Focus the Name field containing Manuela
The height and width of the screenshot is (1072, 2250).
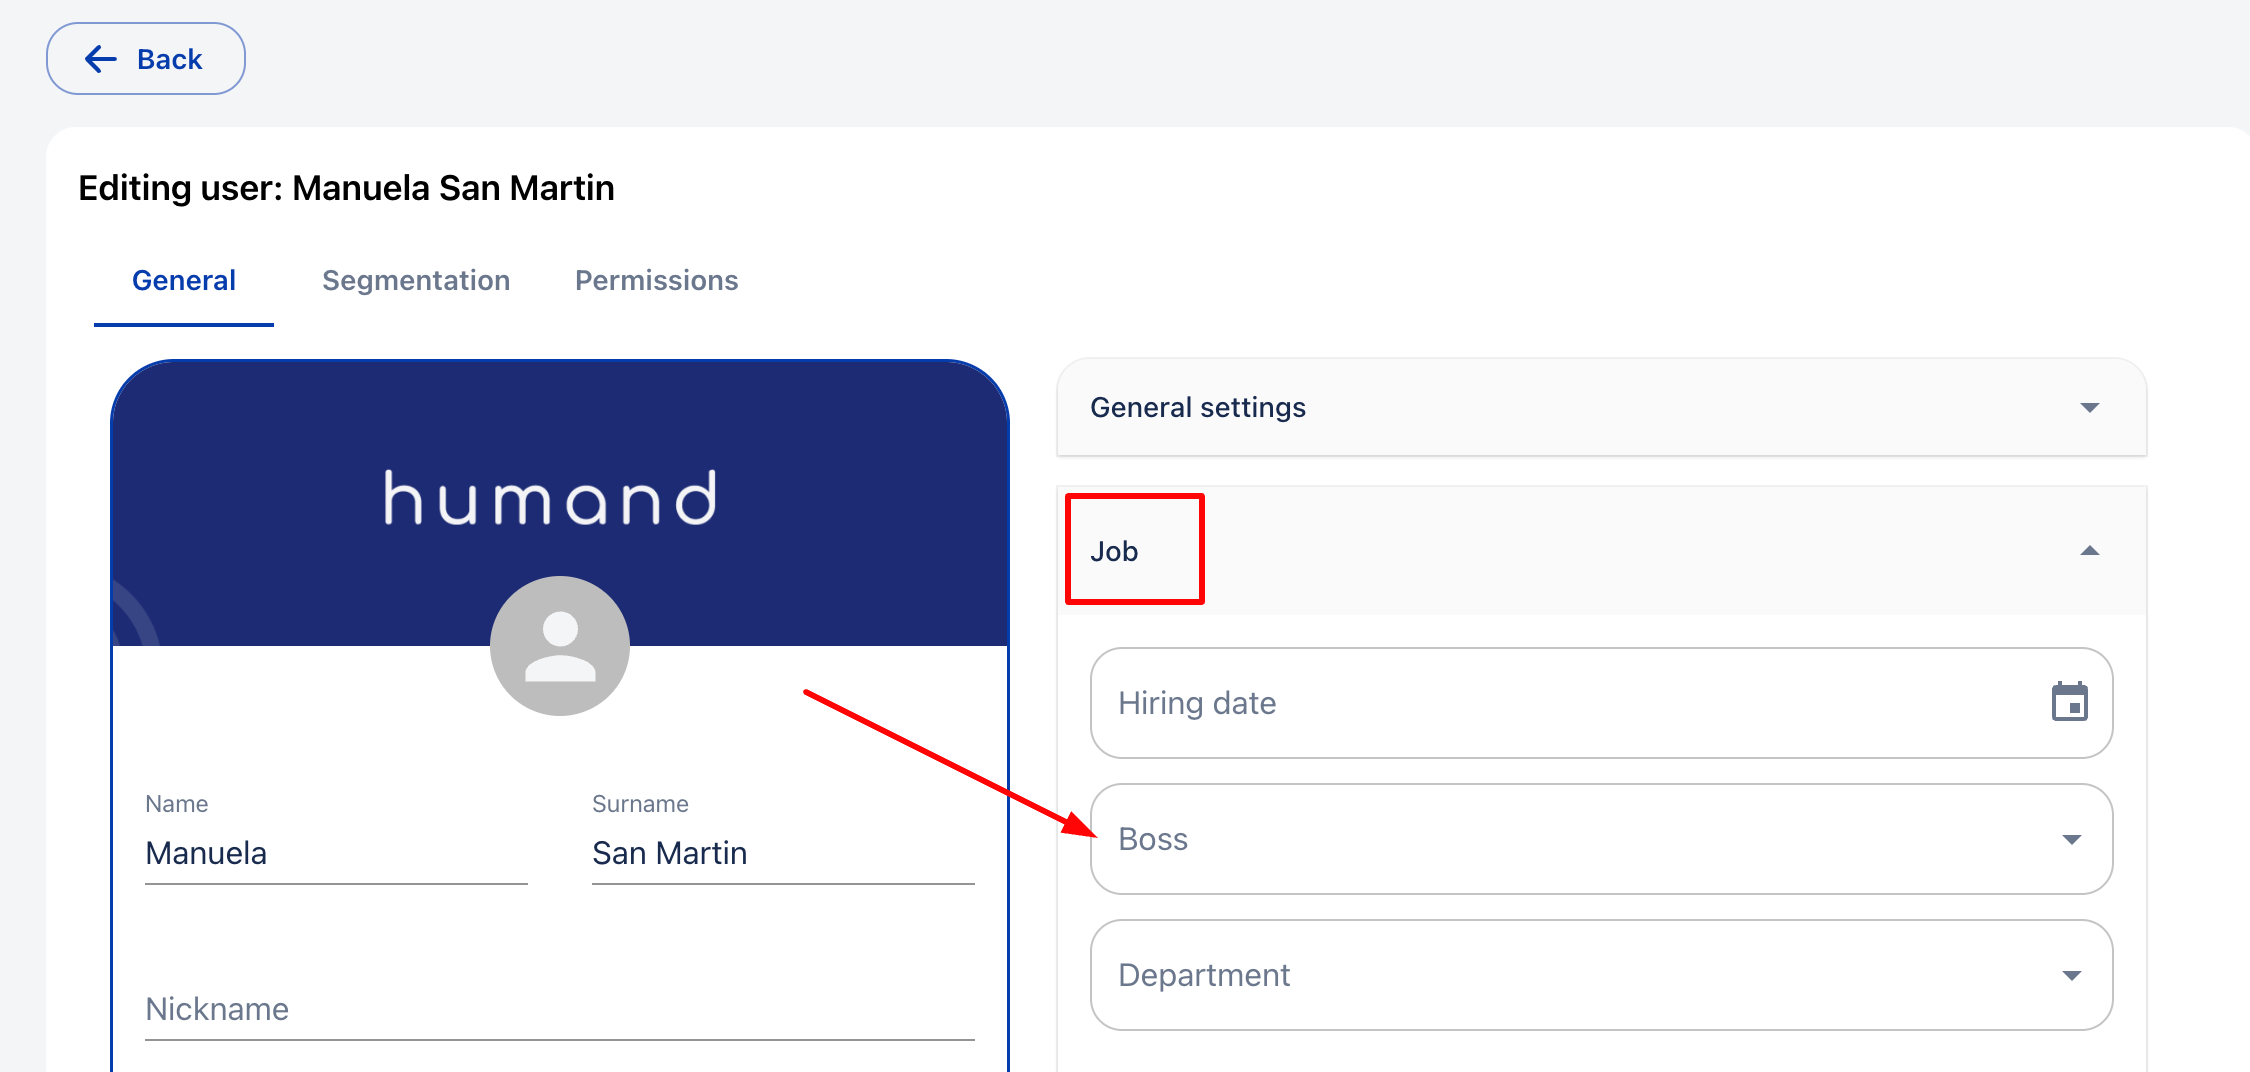click(335, 853)
